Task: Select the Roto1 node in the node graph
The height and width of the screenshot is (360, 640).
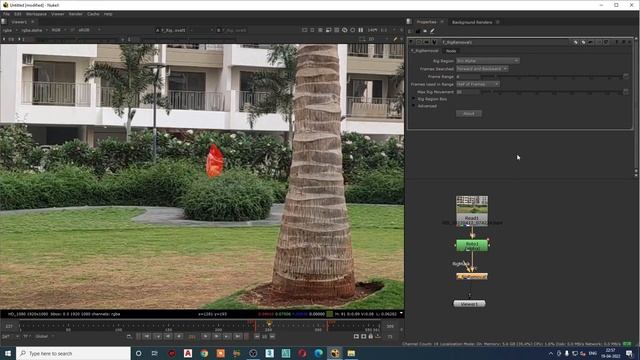Action: (472, 245)
